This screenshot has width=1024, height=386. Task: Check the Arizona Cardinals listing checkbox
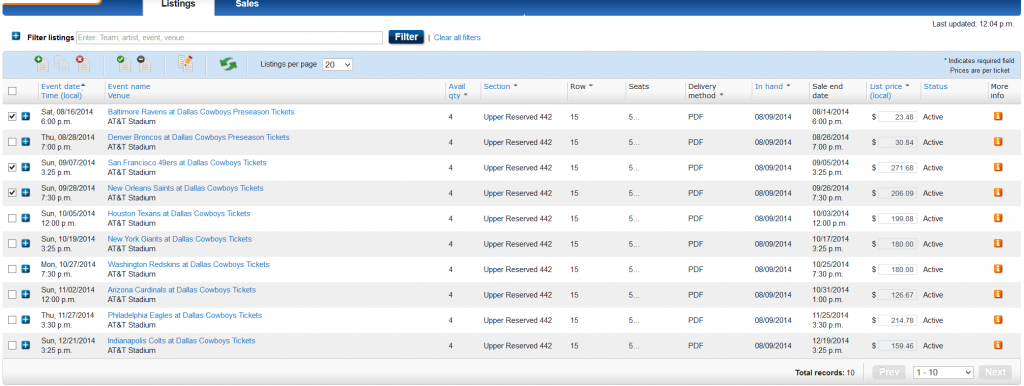12,295
